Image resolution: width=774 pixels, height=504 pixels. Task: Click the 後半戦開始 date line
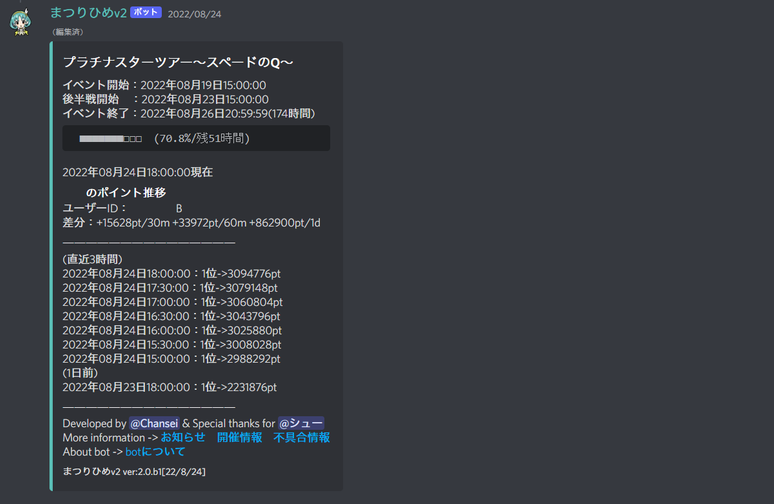coord(165,99)
